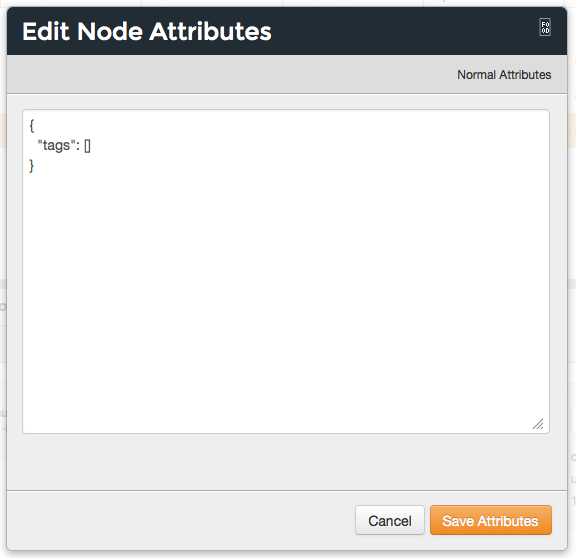Close the dialog via the F00D glyph icon
The width and height of the screenshot is (576, 558).
point(545,27)
